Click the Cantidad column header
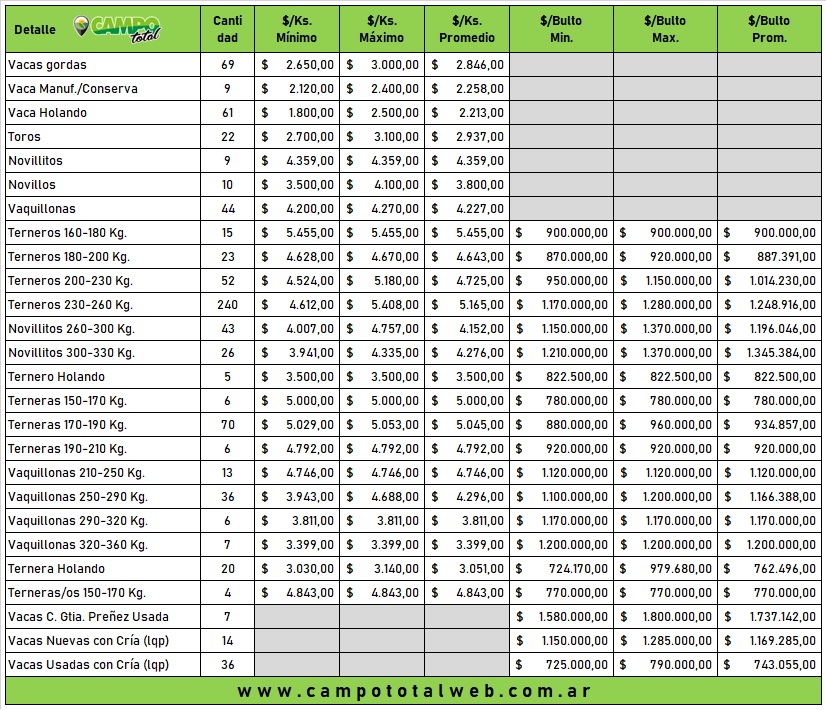Image resolution: width=826 pixels, height=710 pixels. pyautogui.click(x=227, y=29)
